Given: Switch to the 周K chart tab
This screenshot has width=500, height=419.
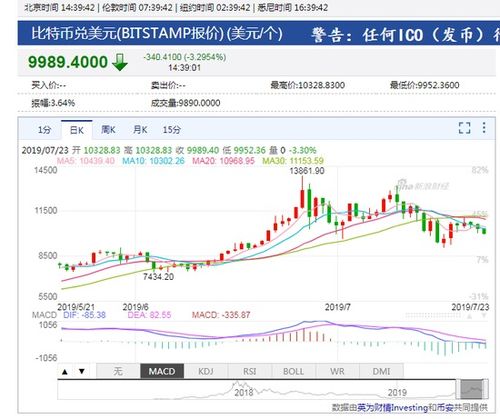Looking at the screenshot, I should pyautogui.click(x=108, y=130).
